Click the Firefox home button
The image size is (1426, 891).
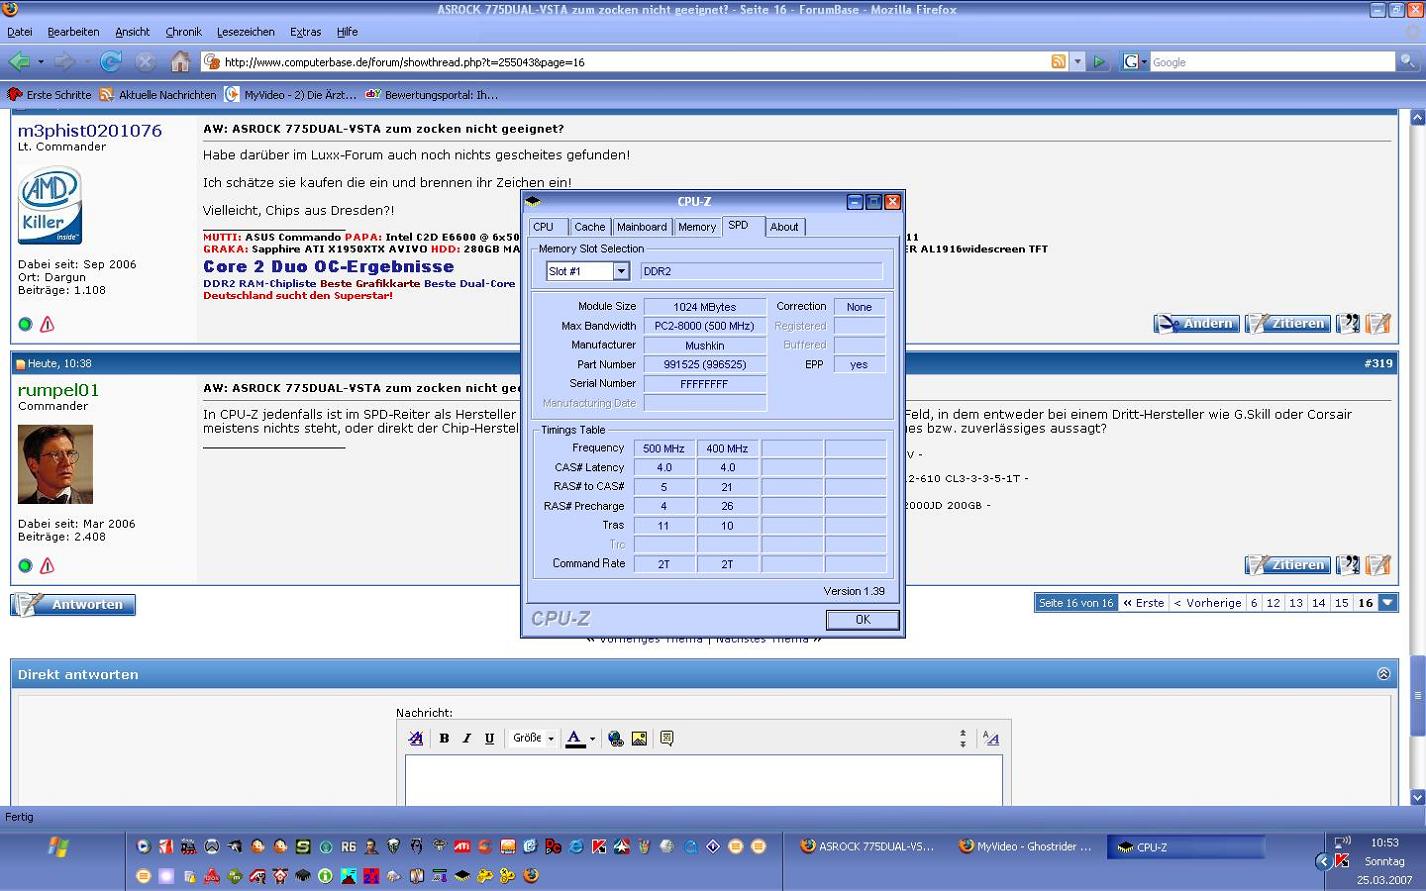tap(180, 62)
